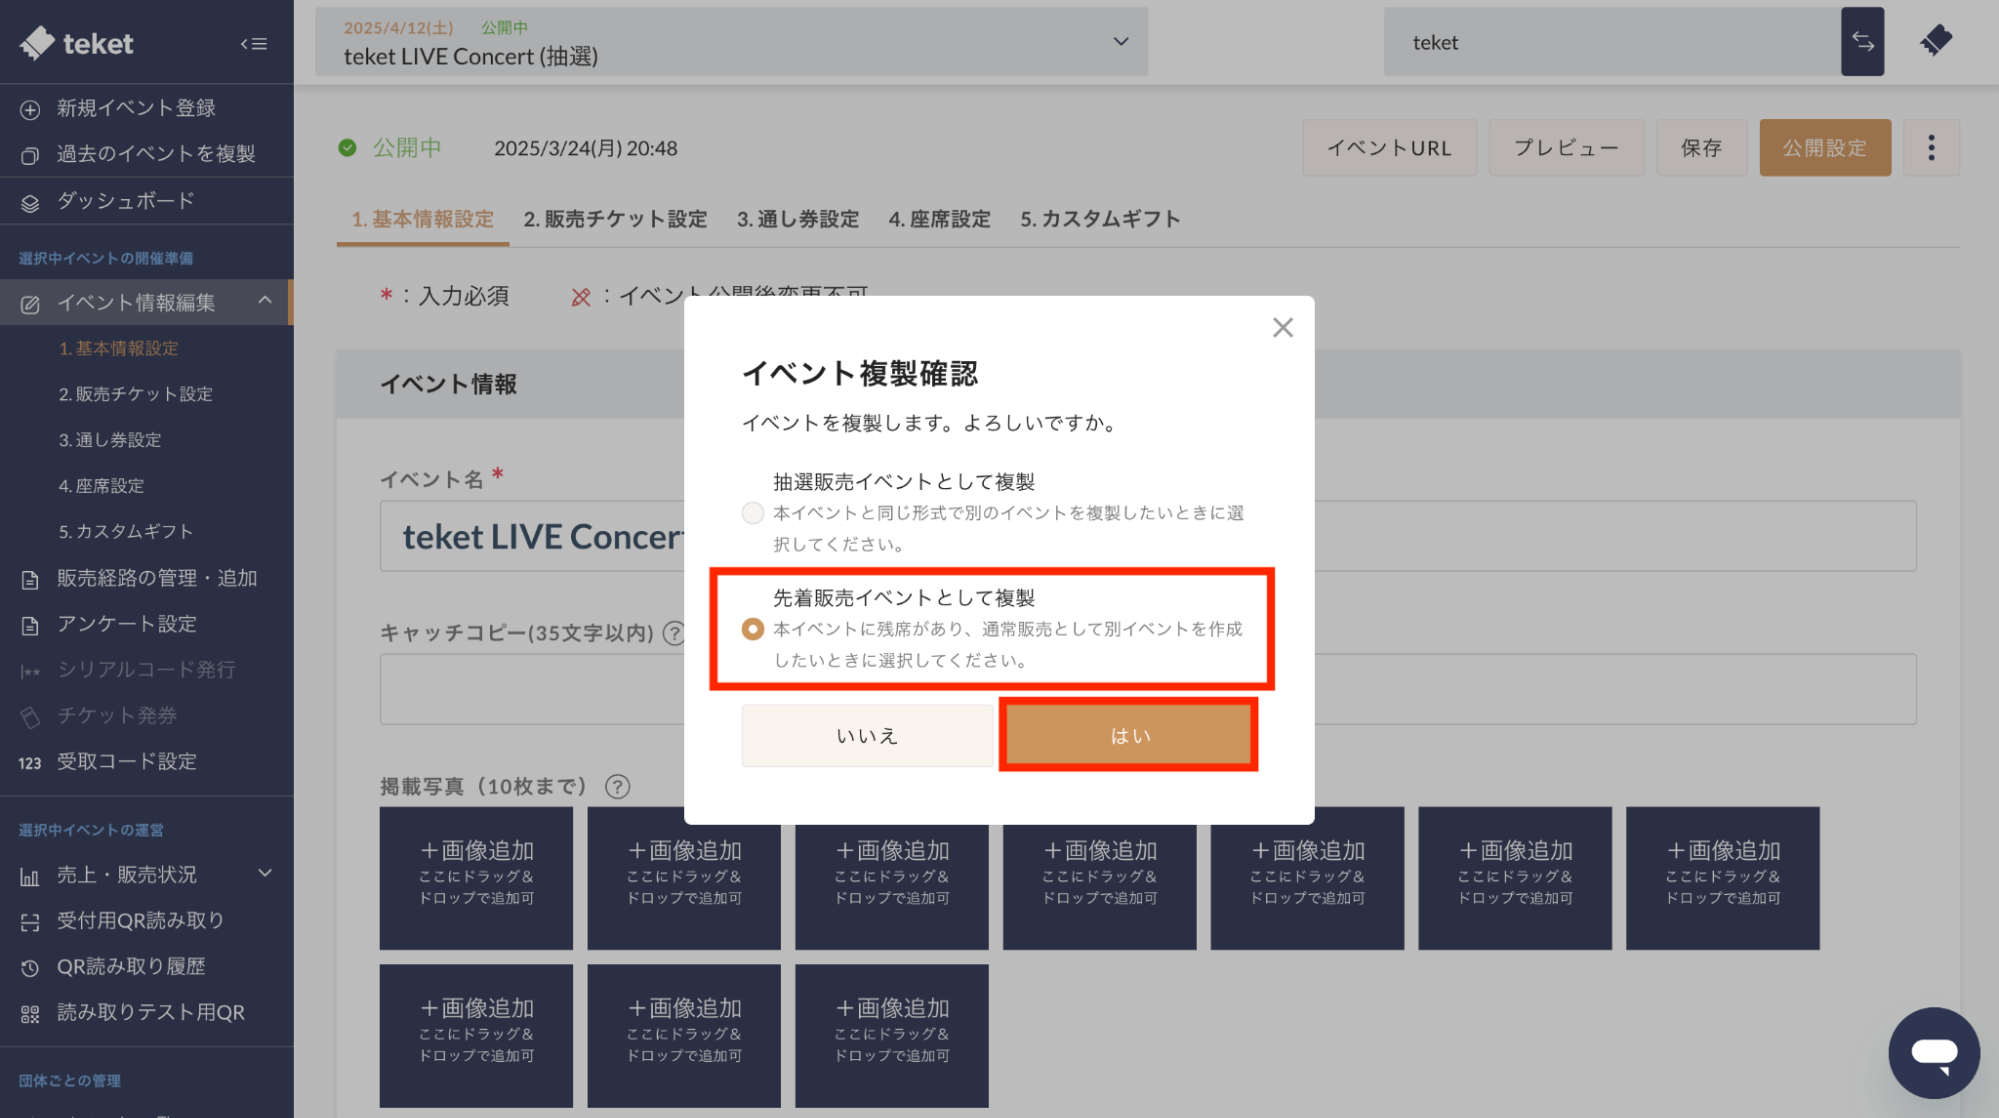The width and height of the screenshot is (1999, 1118).
Task: Open the 4.座席設定 tab
Action: click(938, 219)
